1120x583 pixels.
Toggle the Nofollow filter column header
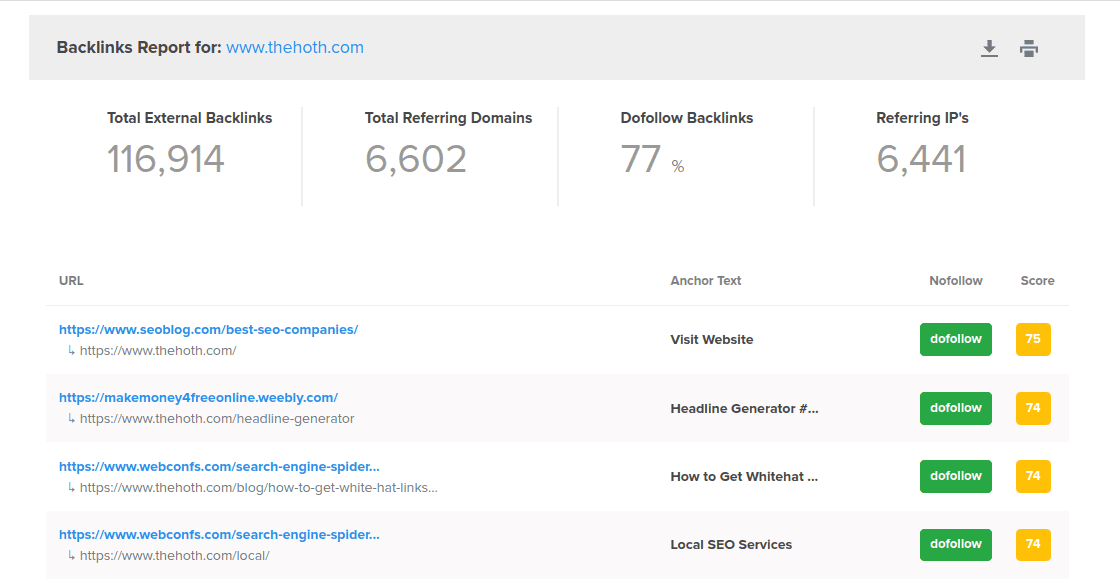click(x=956, y=280)
